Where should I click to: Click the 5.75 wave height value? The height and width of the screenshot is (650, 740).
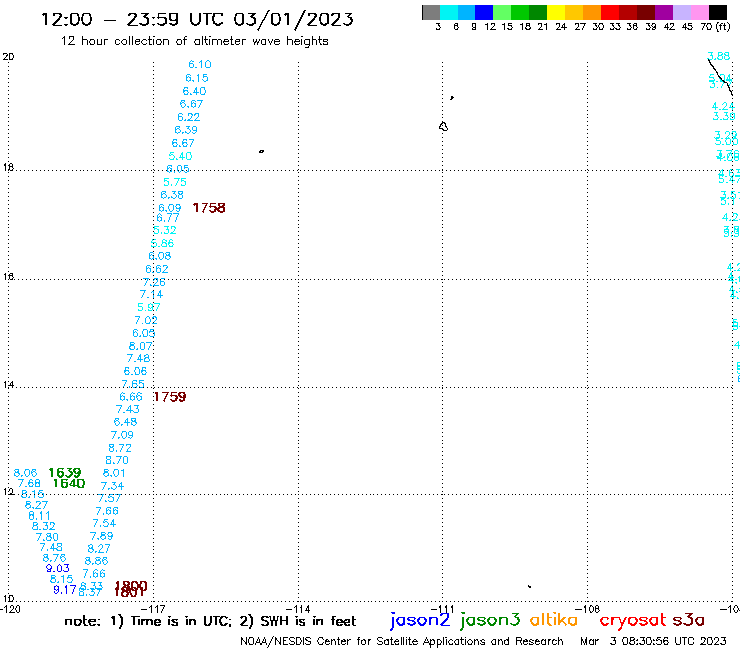[175, 182]
